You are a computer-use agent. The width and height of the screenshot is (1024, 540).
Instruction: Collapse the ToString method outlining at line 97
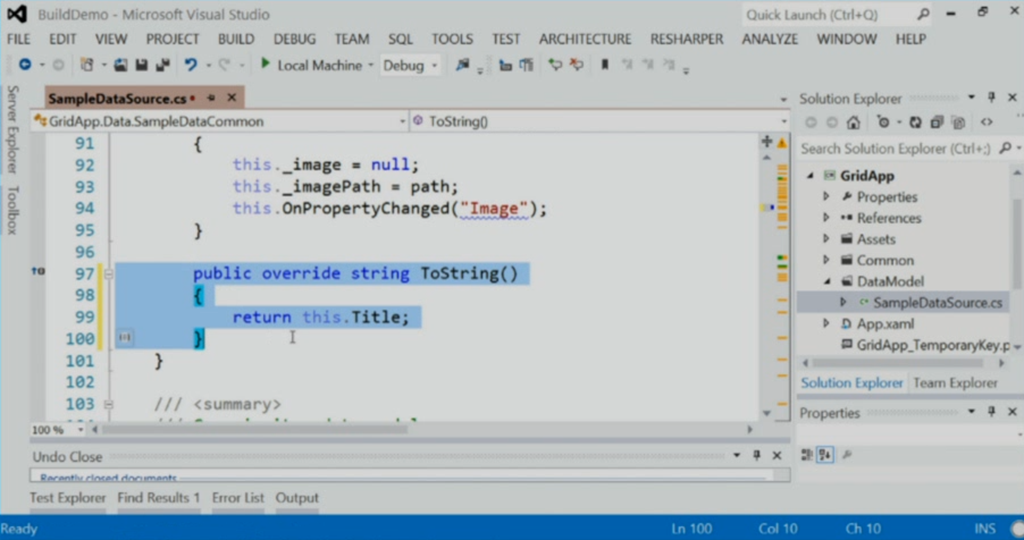point(108,274)
